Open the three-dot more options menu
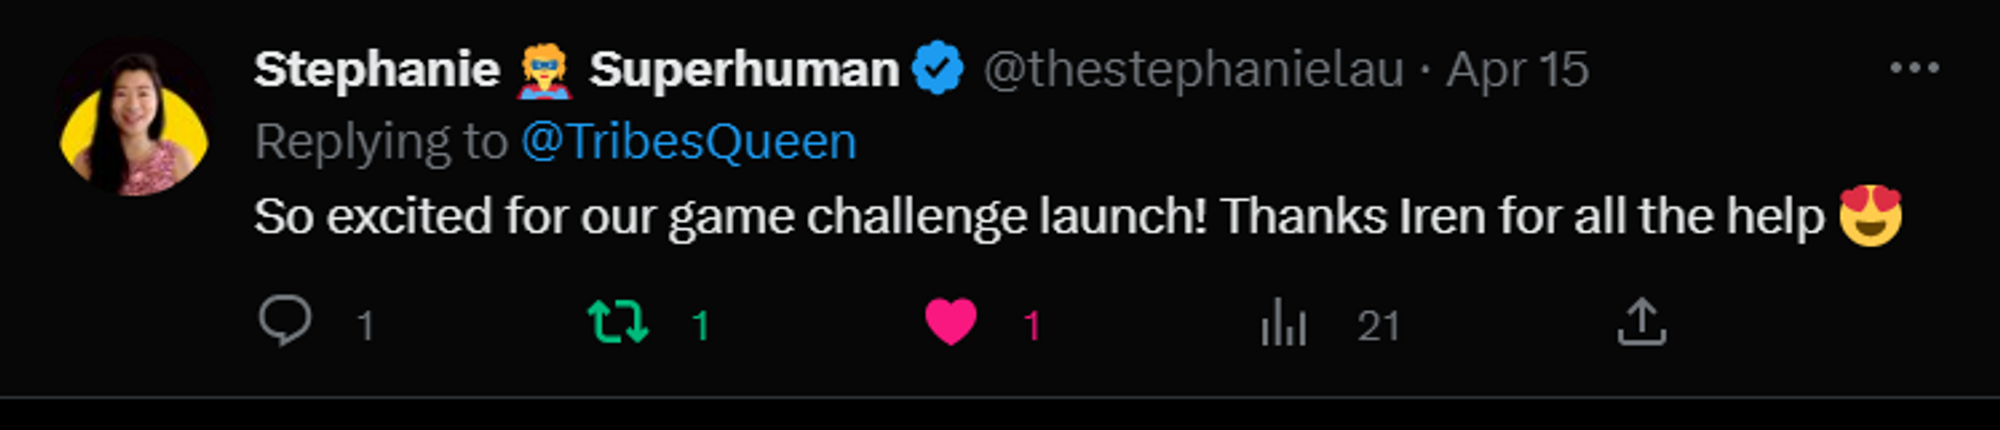This screenshot has height=430, width=2000. (1914, 68)
